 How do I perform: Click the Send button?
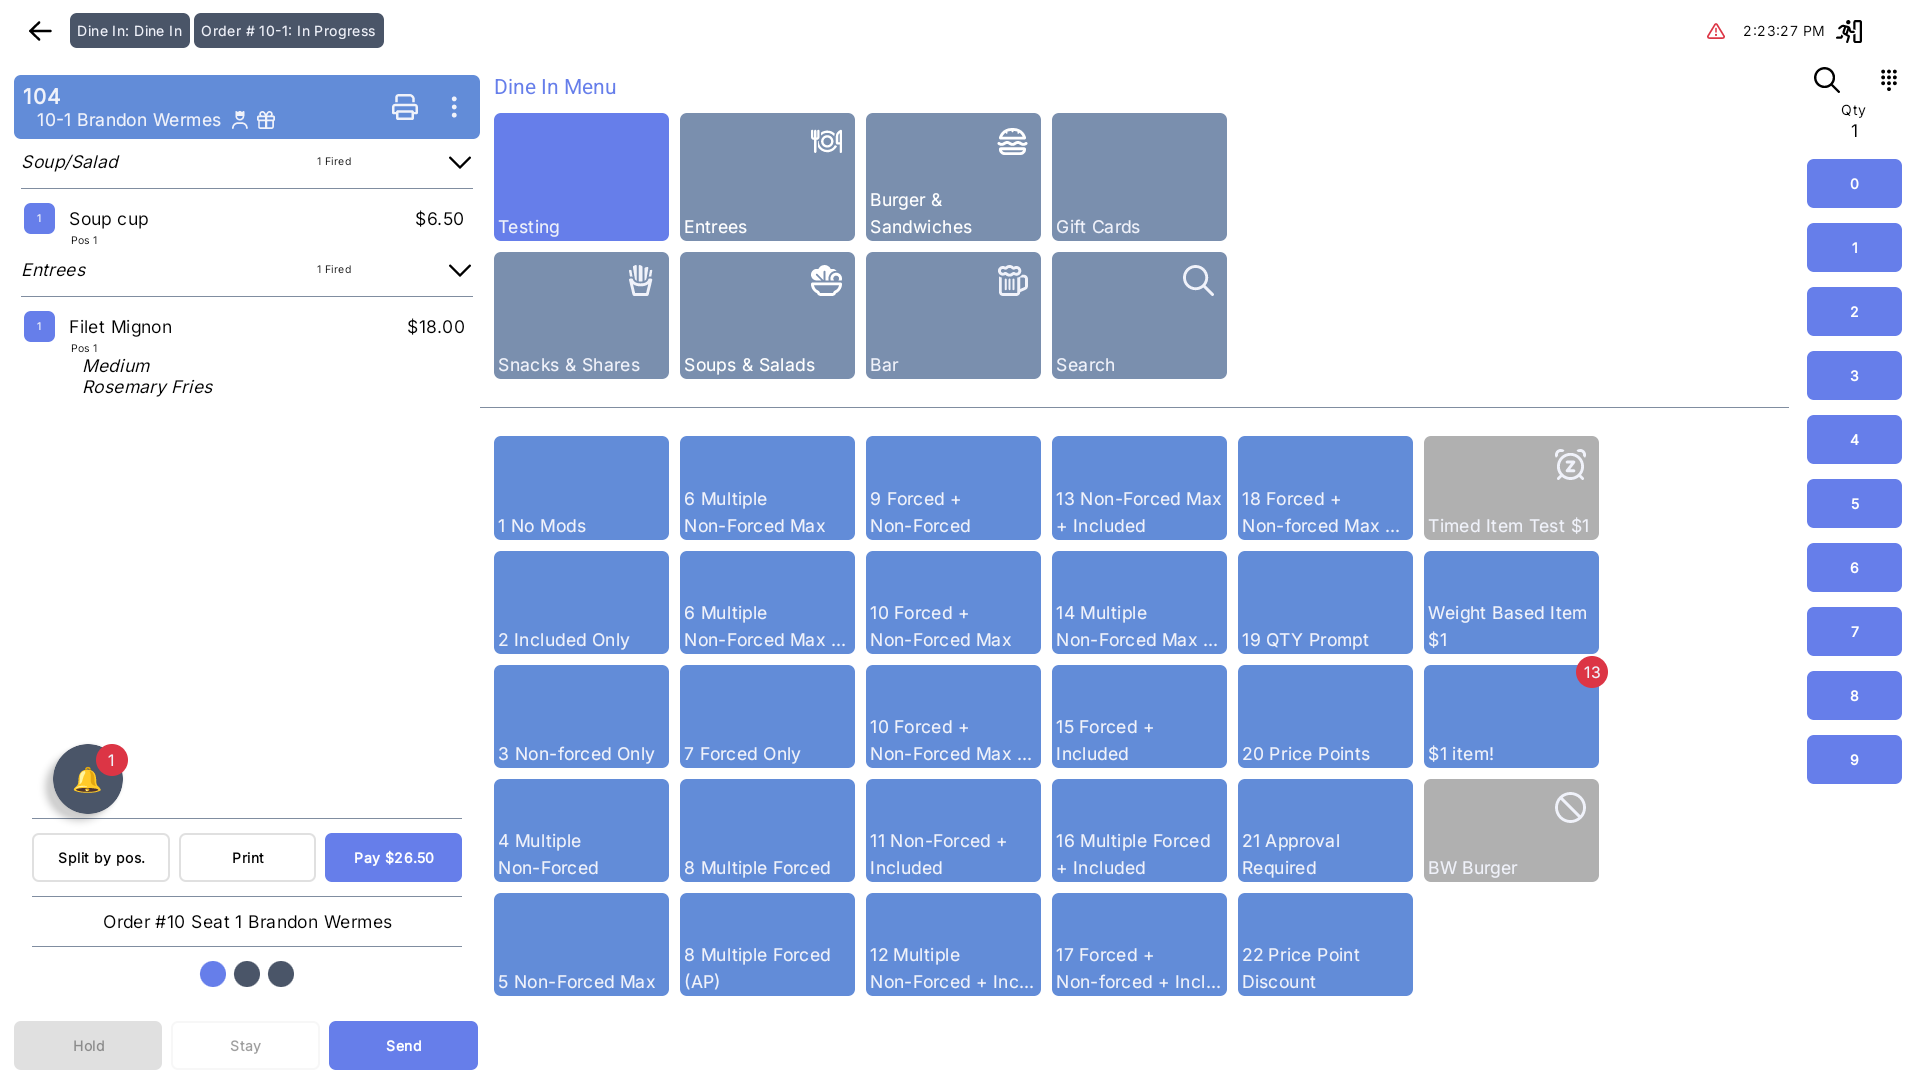point(403,1045)
